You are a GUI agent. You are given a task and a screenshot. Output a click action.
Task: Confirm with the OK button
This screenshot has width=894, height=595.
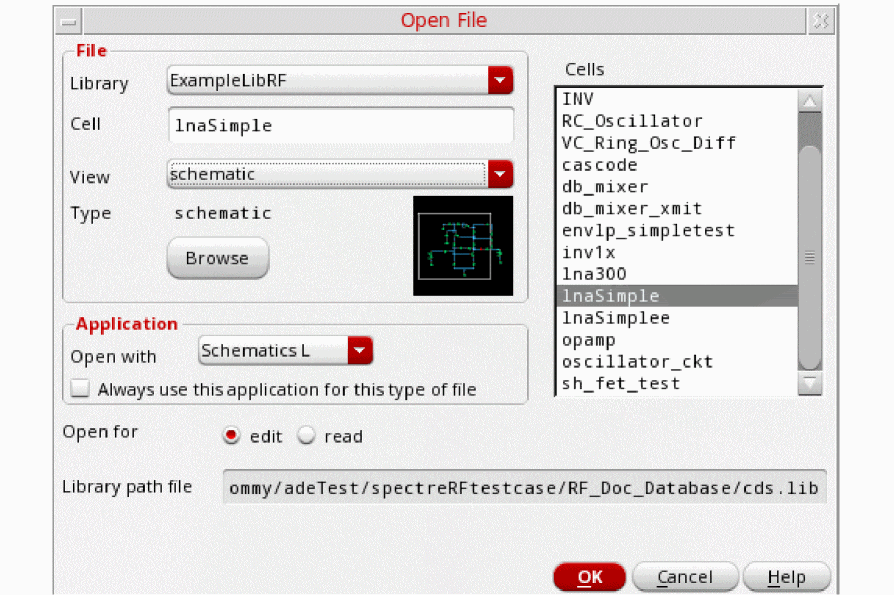click(590, 577)
